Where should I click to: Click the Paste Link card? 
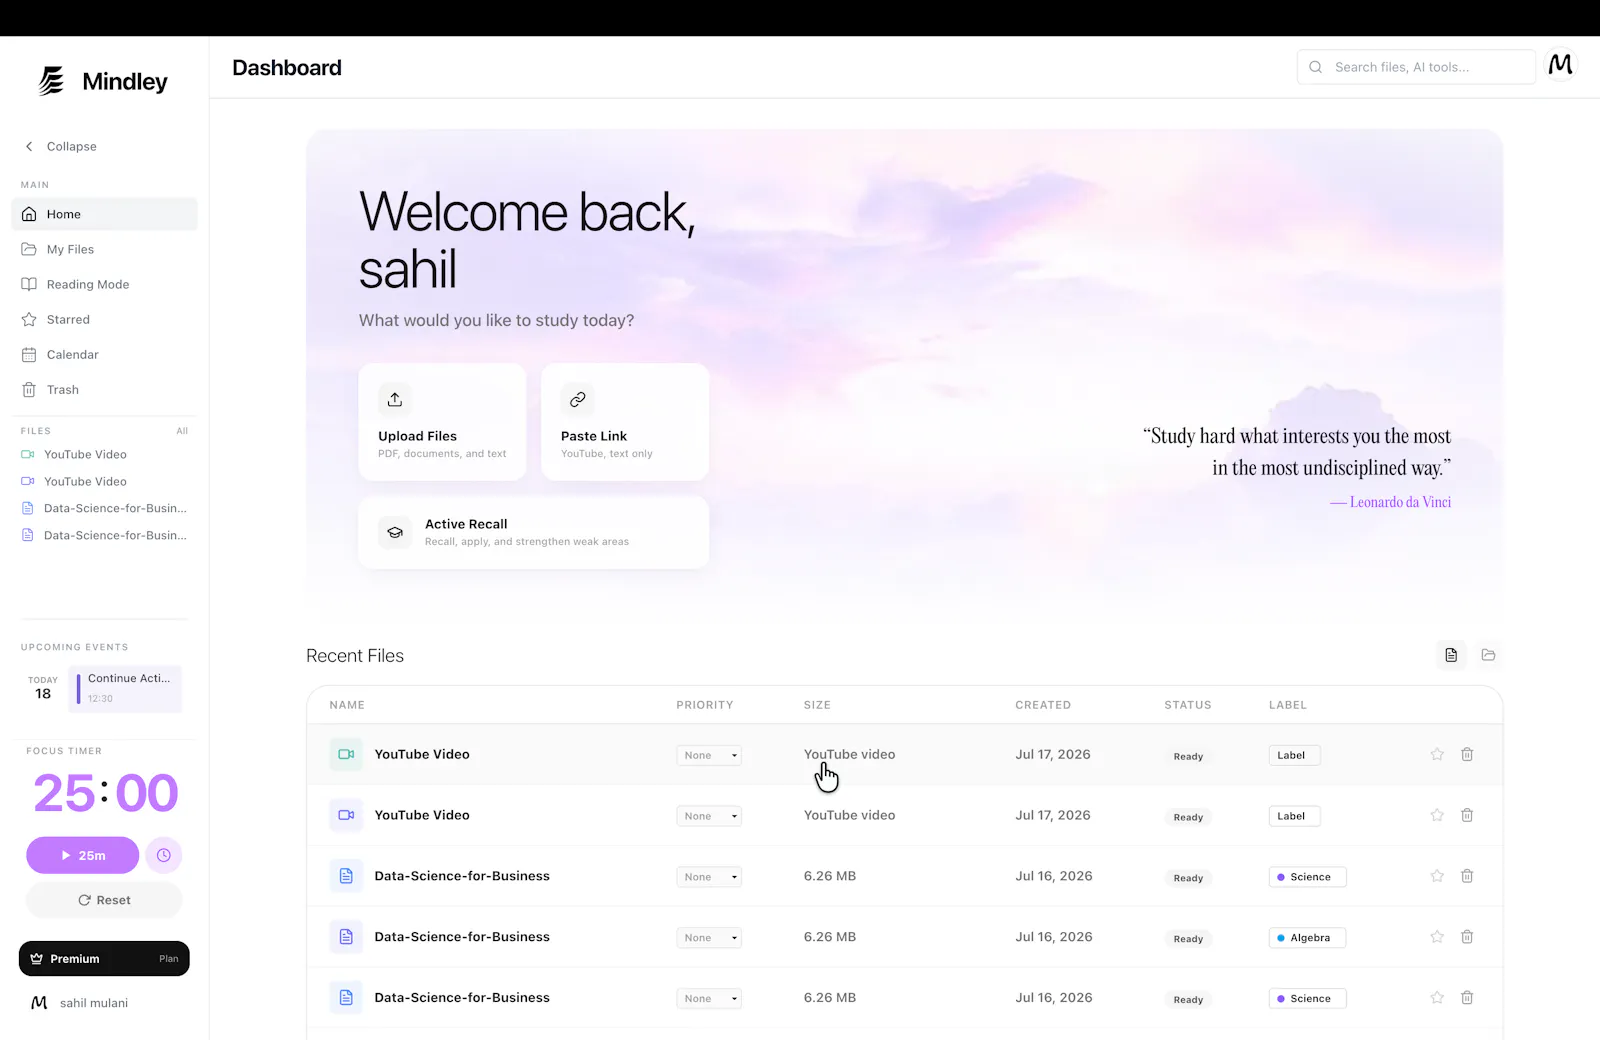pos(625,422)
